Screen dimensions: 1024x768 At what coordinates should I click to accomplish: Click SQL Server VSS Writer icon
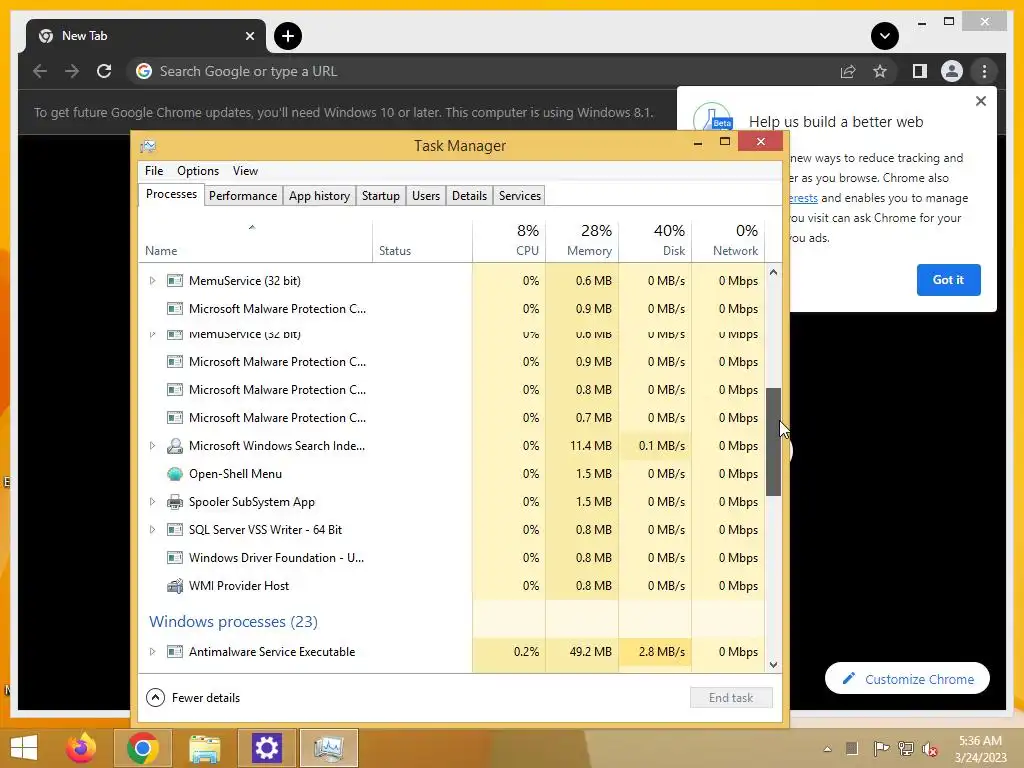pyautogui.click(x=174, y=530)
